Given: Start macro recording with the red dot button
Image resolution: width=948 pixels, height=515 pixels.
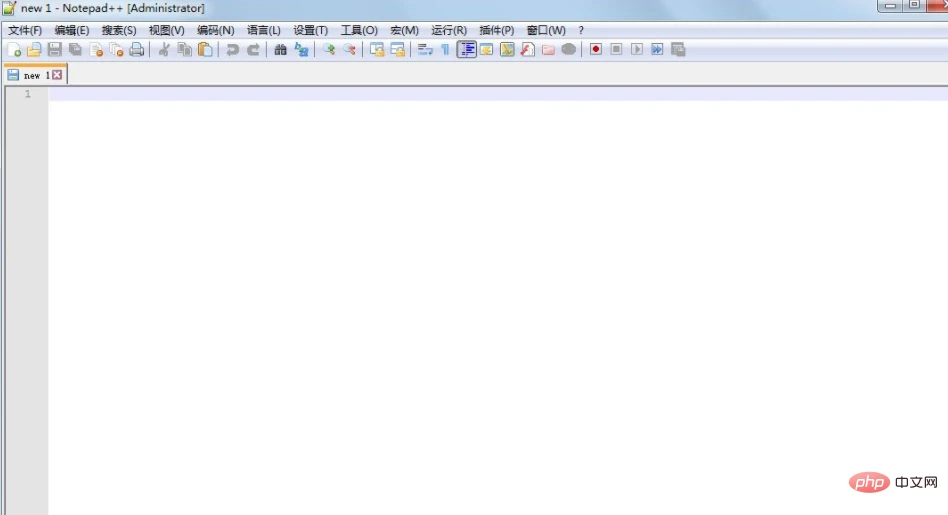Looking at the screenshot, I should point(596,49).
